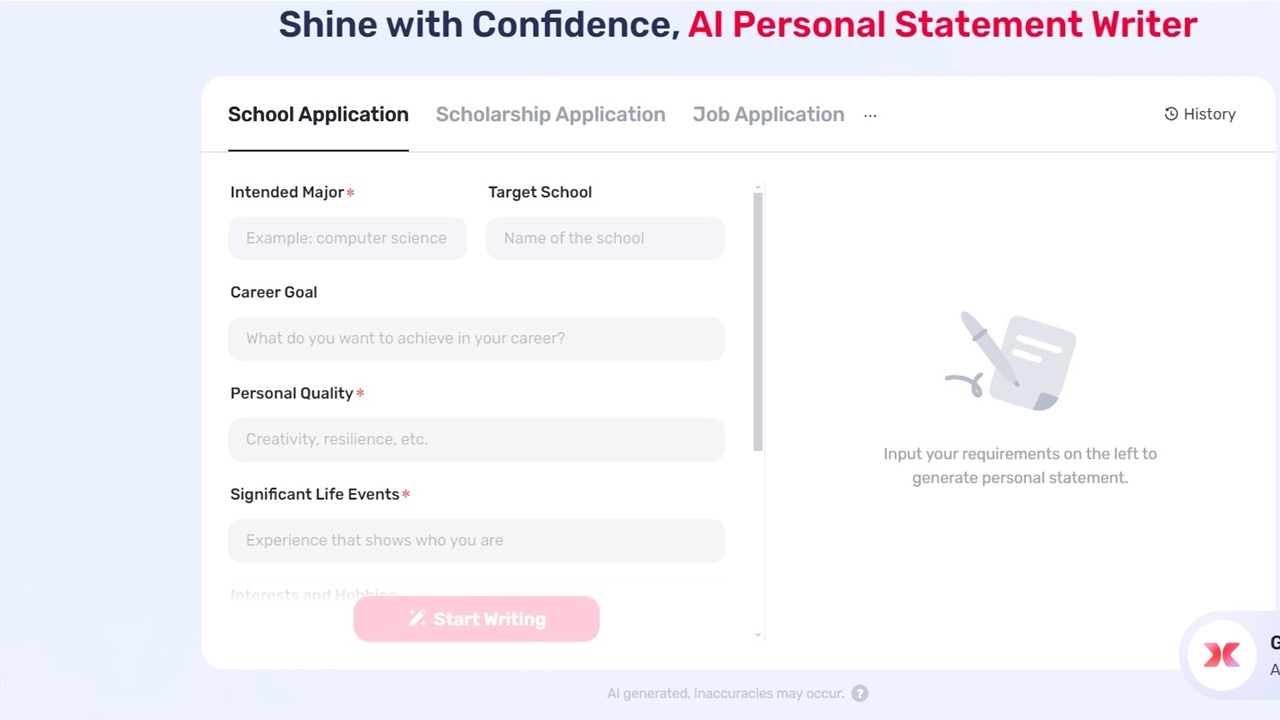
Task: Click the scrollbar up arrow
Action: [758, 187]
